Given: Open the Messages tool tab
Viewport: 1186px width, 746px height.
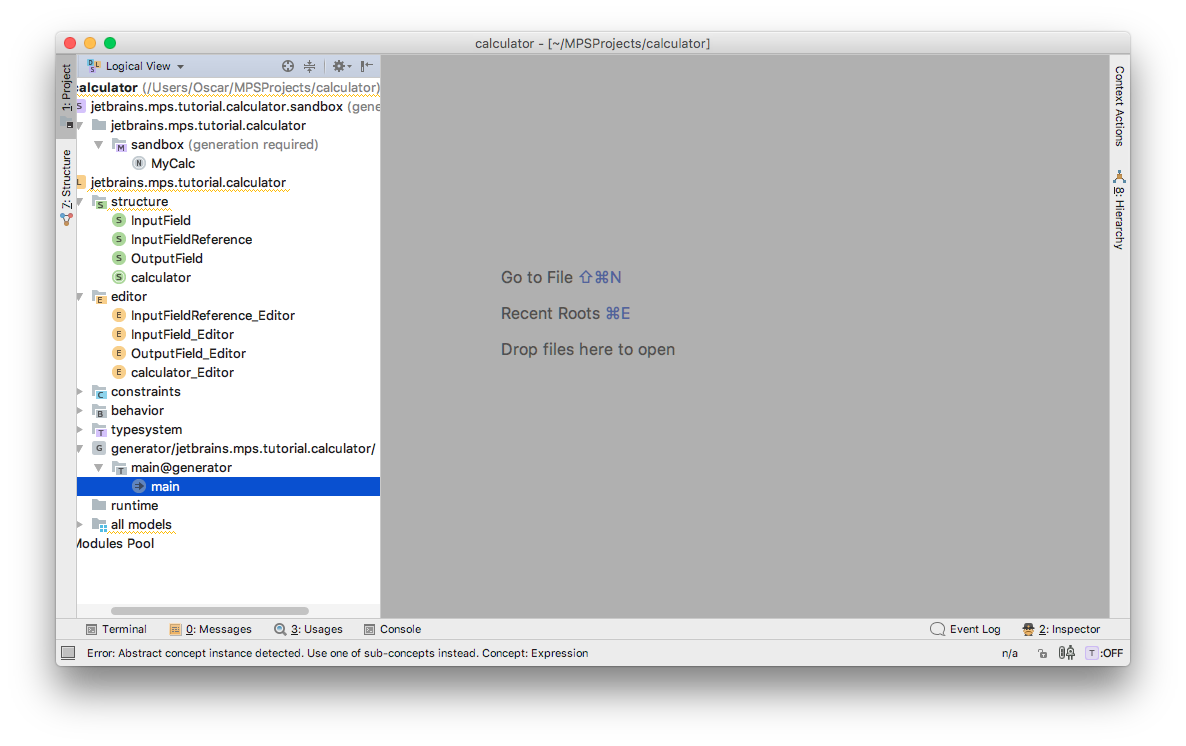Looking at the screenshot, I should tap(210, 629).
